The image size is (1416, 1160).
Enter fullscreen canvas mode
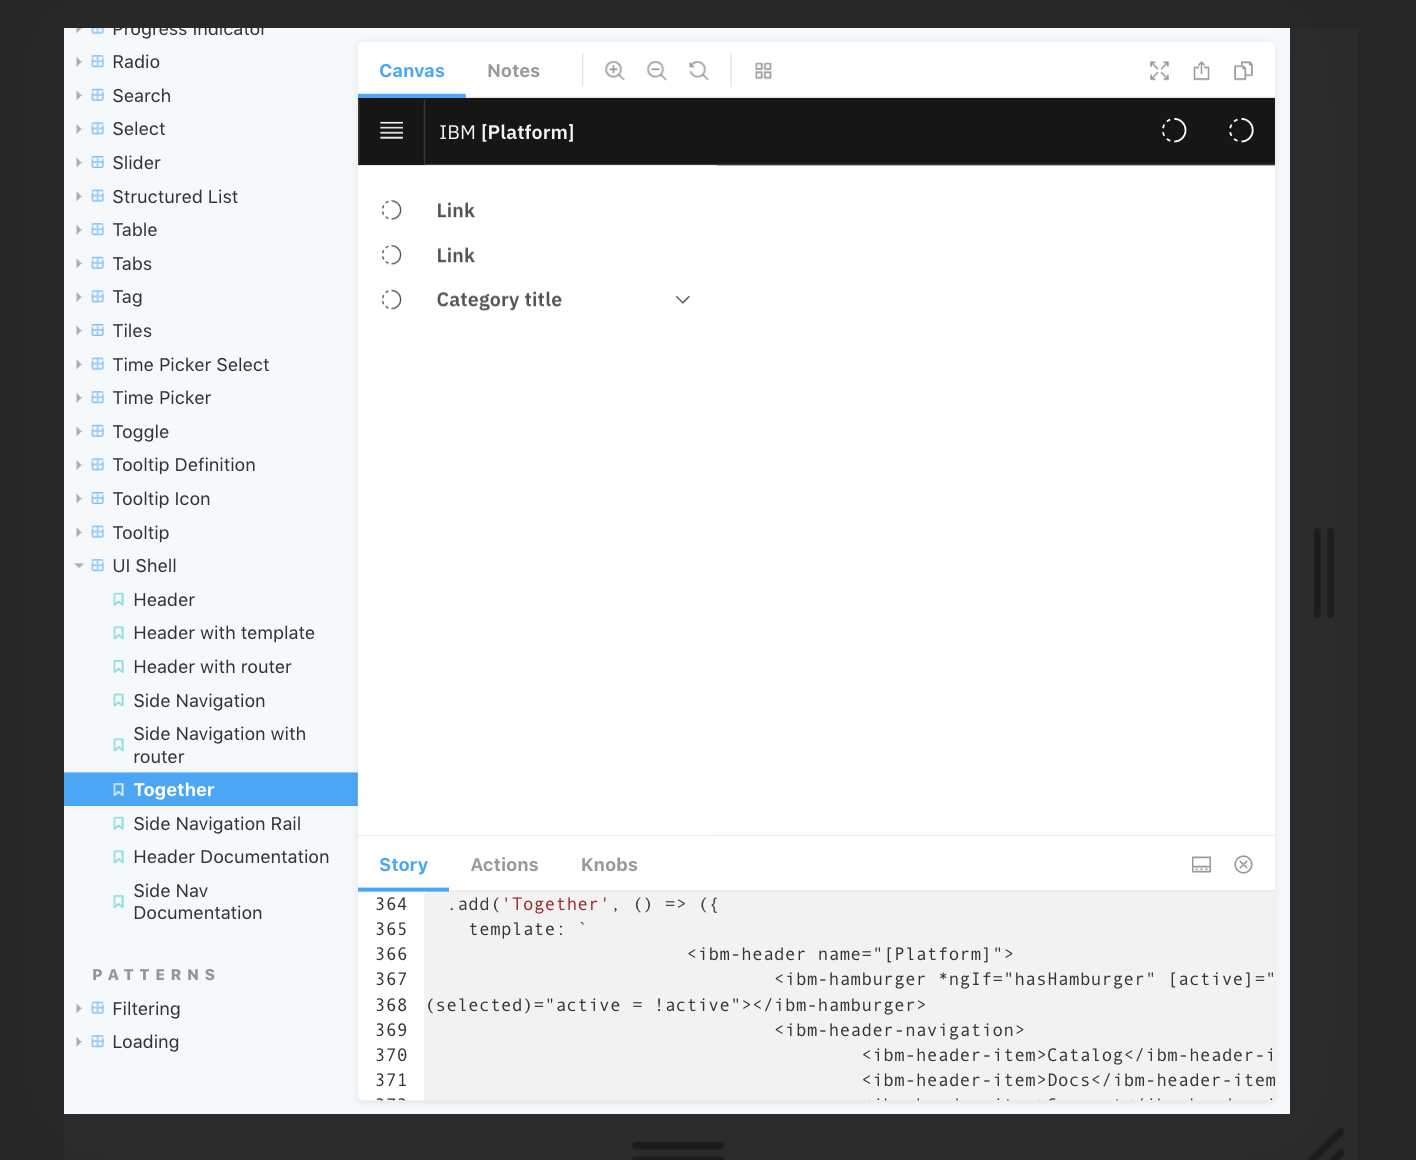[1159, 70]
